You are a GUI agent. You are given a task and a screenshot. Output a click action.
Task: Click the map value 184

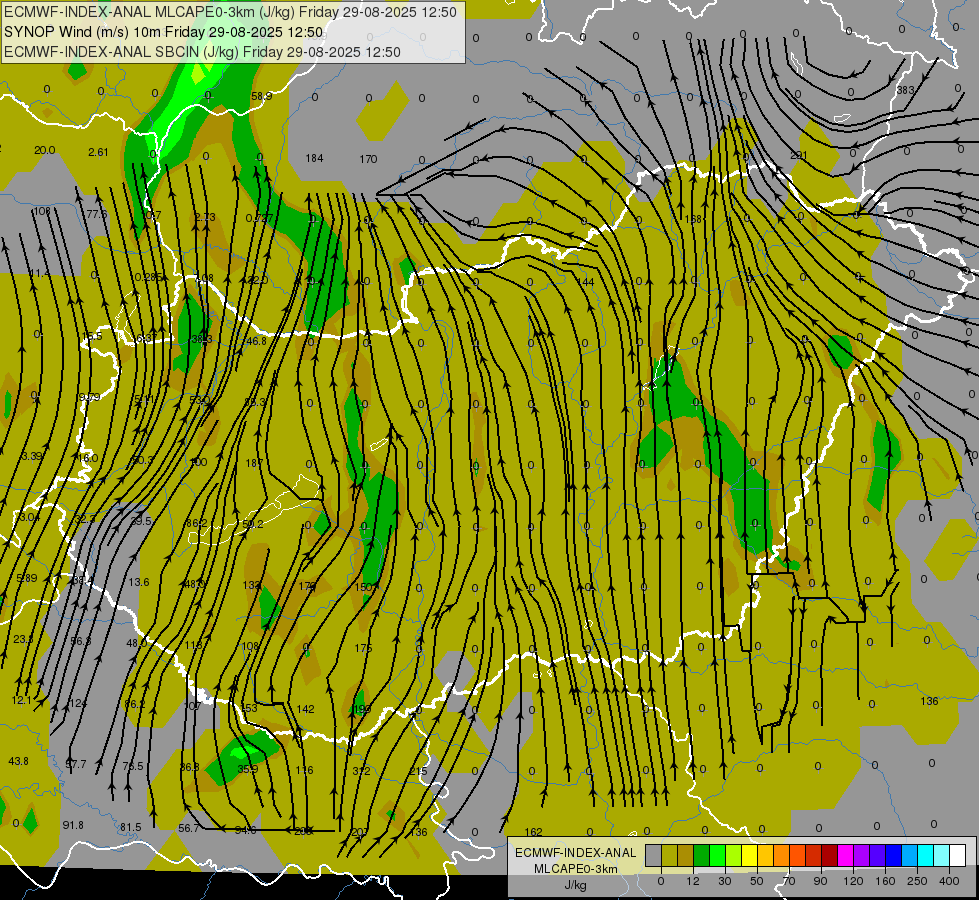[x=314, y=158]
